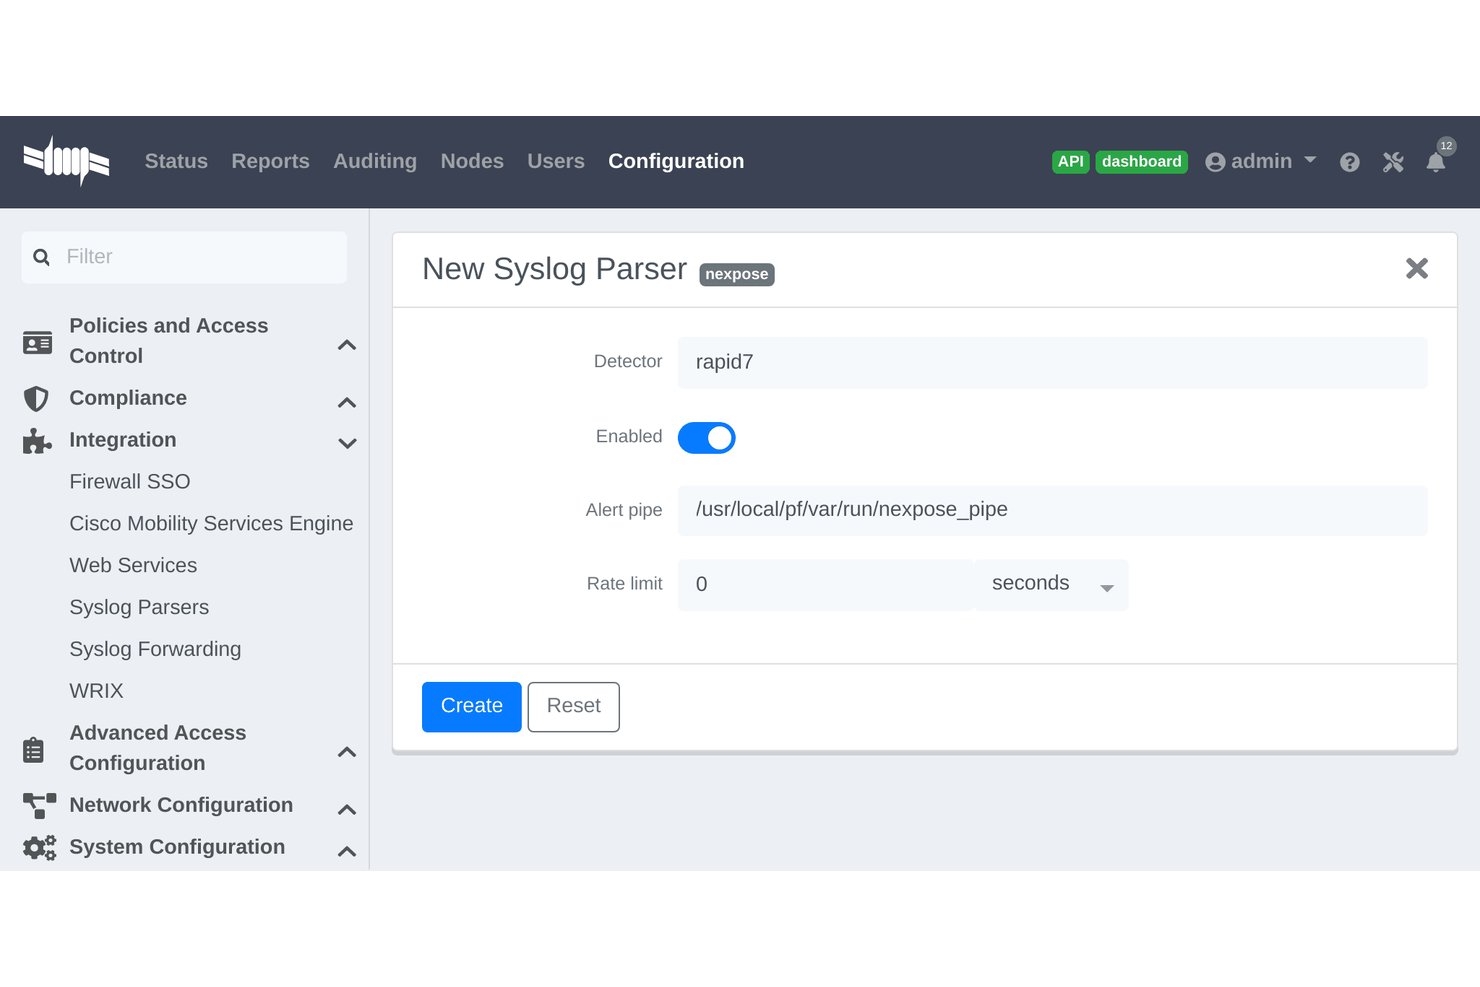
Task: Click the Integration puzzle piece icon
Action: [37, 441]
